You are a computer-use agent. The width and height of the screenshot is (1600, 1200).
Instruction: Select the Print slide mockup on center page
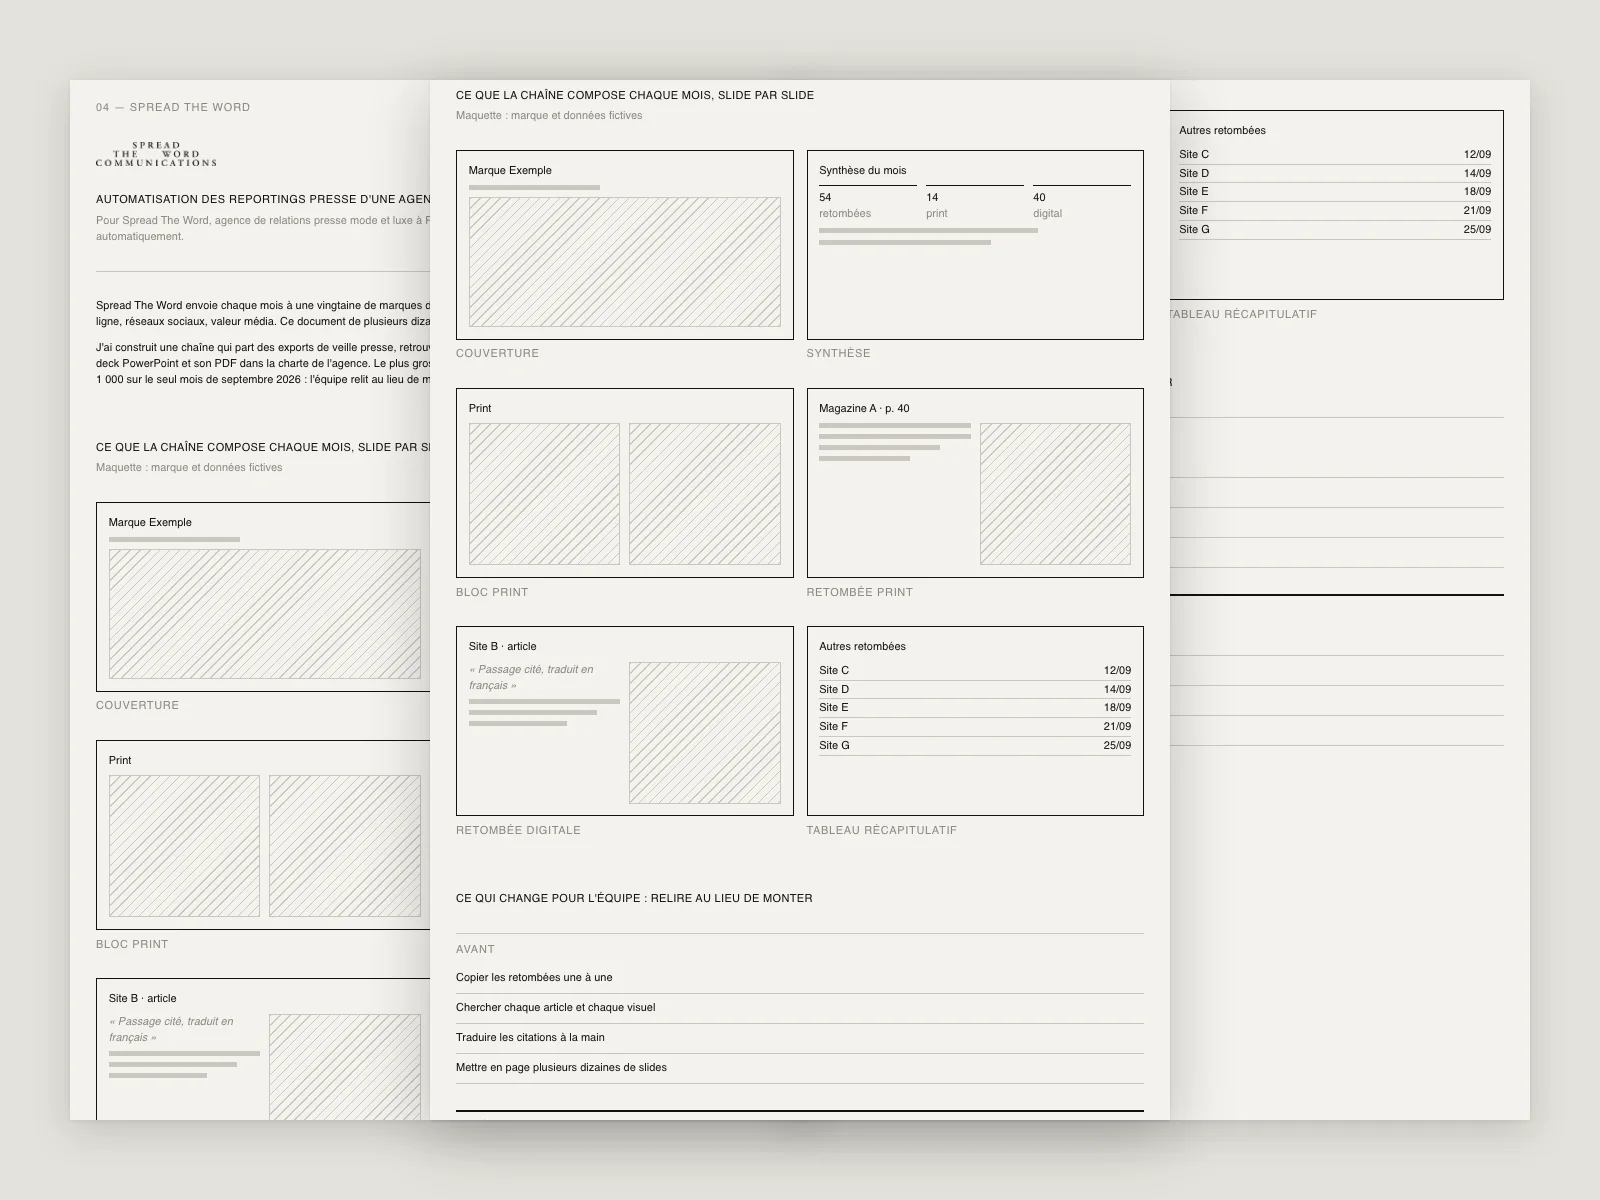[x=625, y=483]
